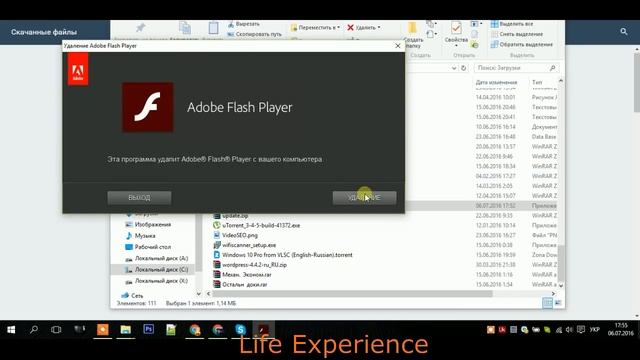Select the Windows 10 Pro torrent file
Screen dimensions: 640x360
coord(283,255)
